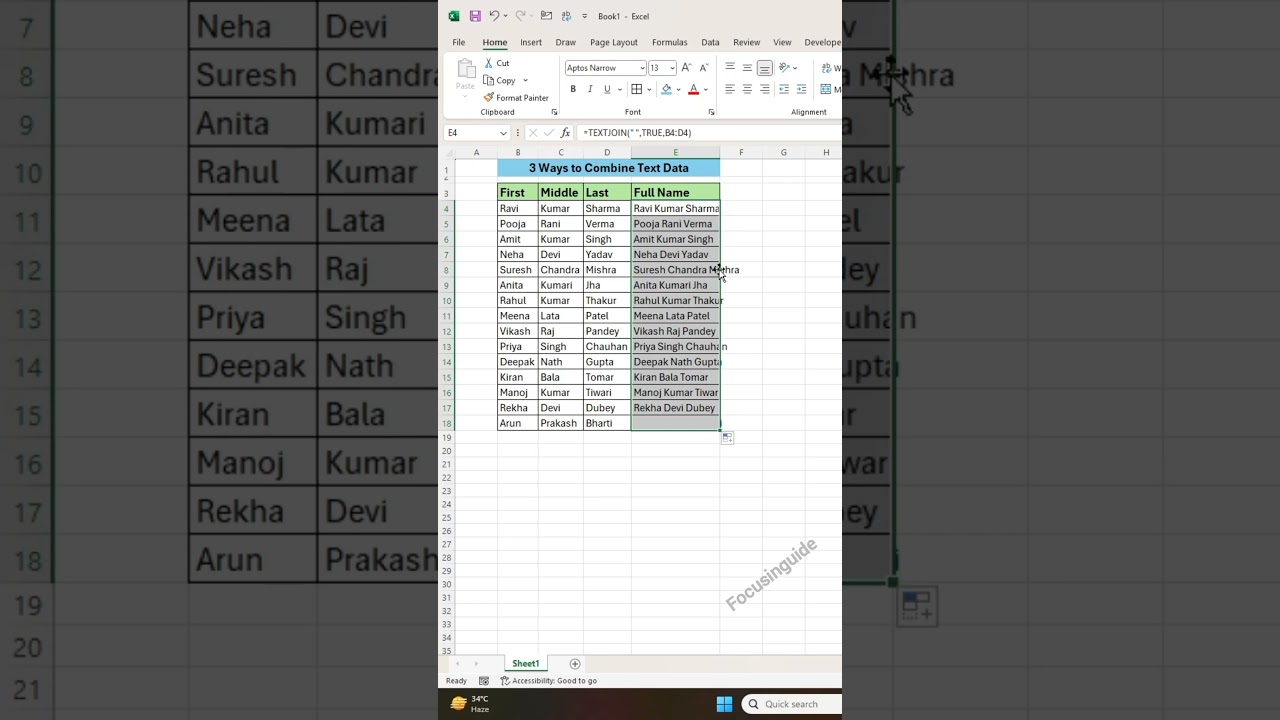Open the Font settings dialog launcher

[x=711, y=112]
